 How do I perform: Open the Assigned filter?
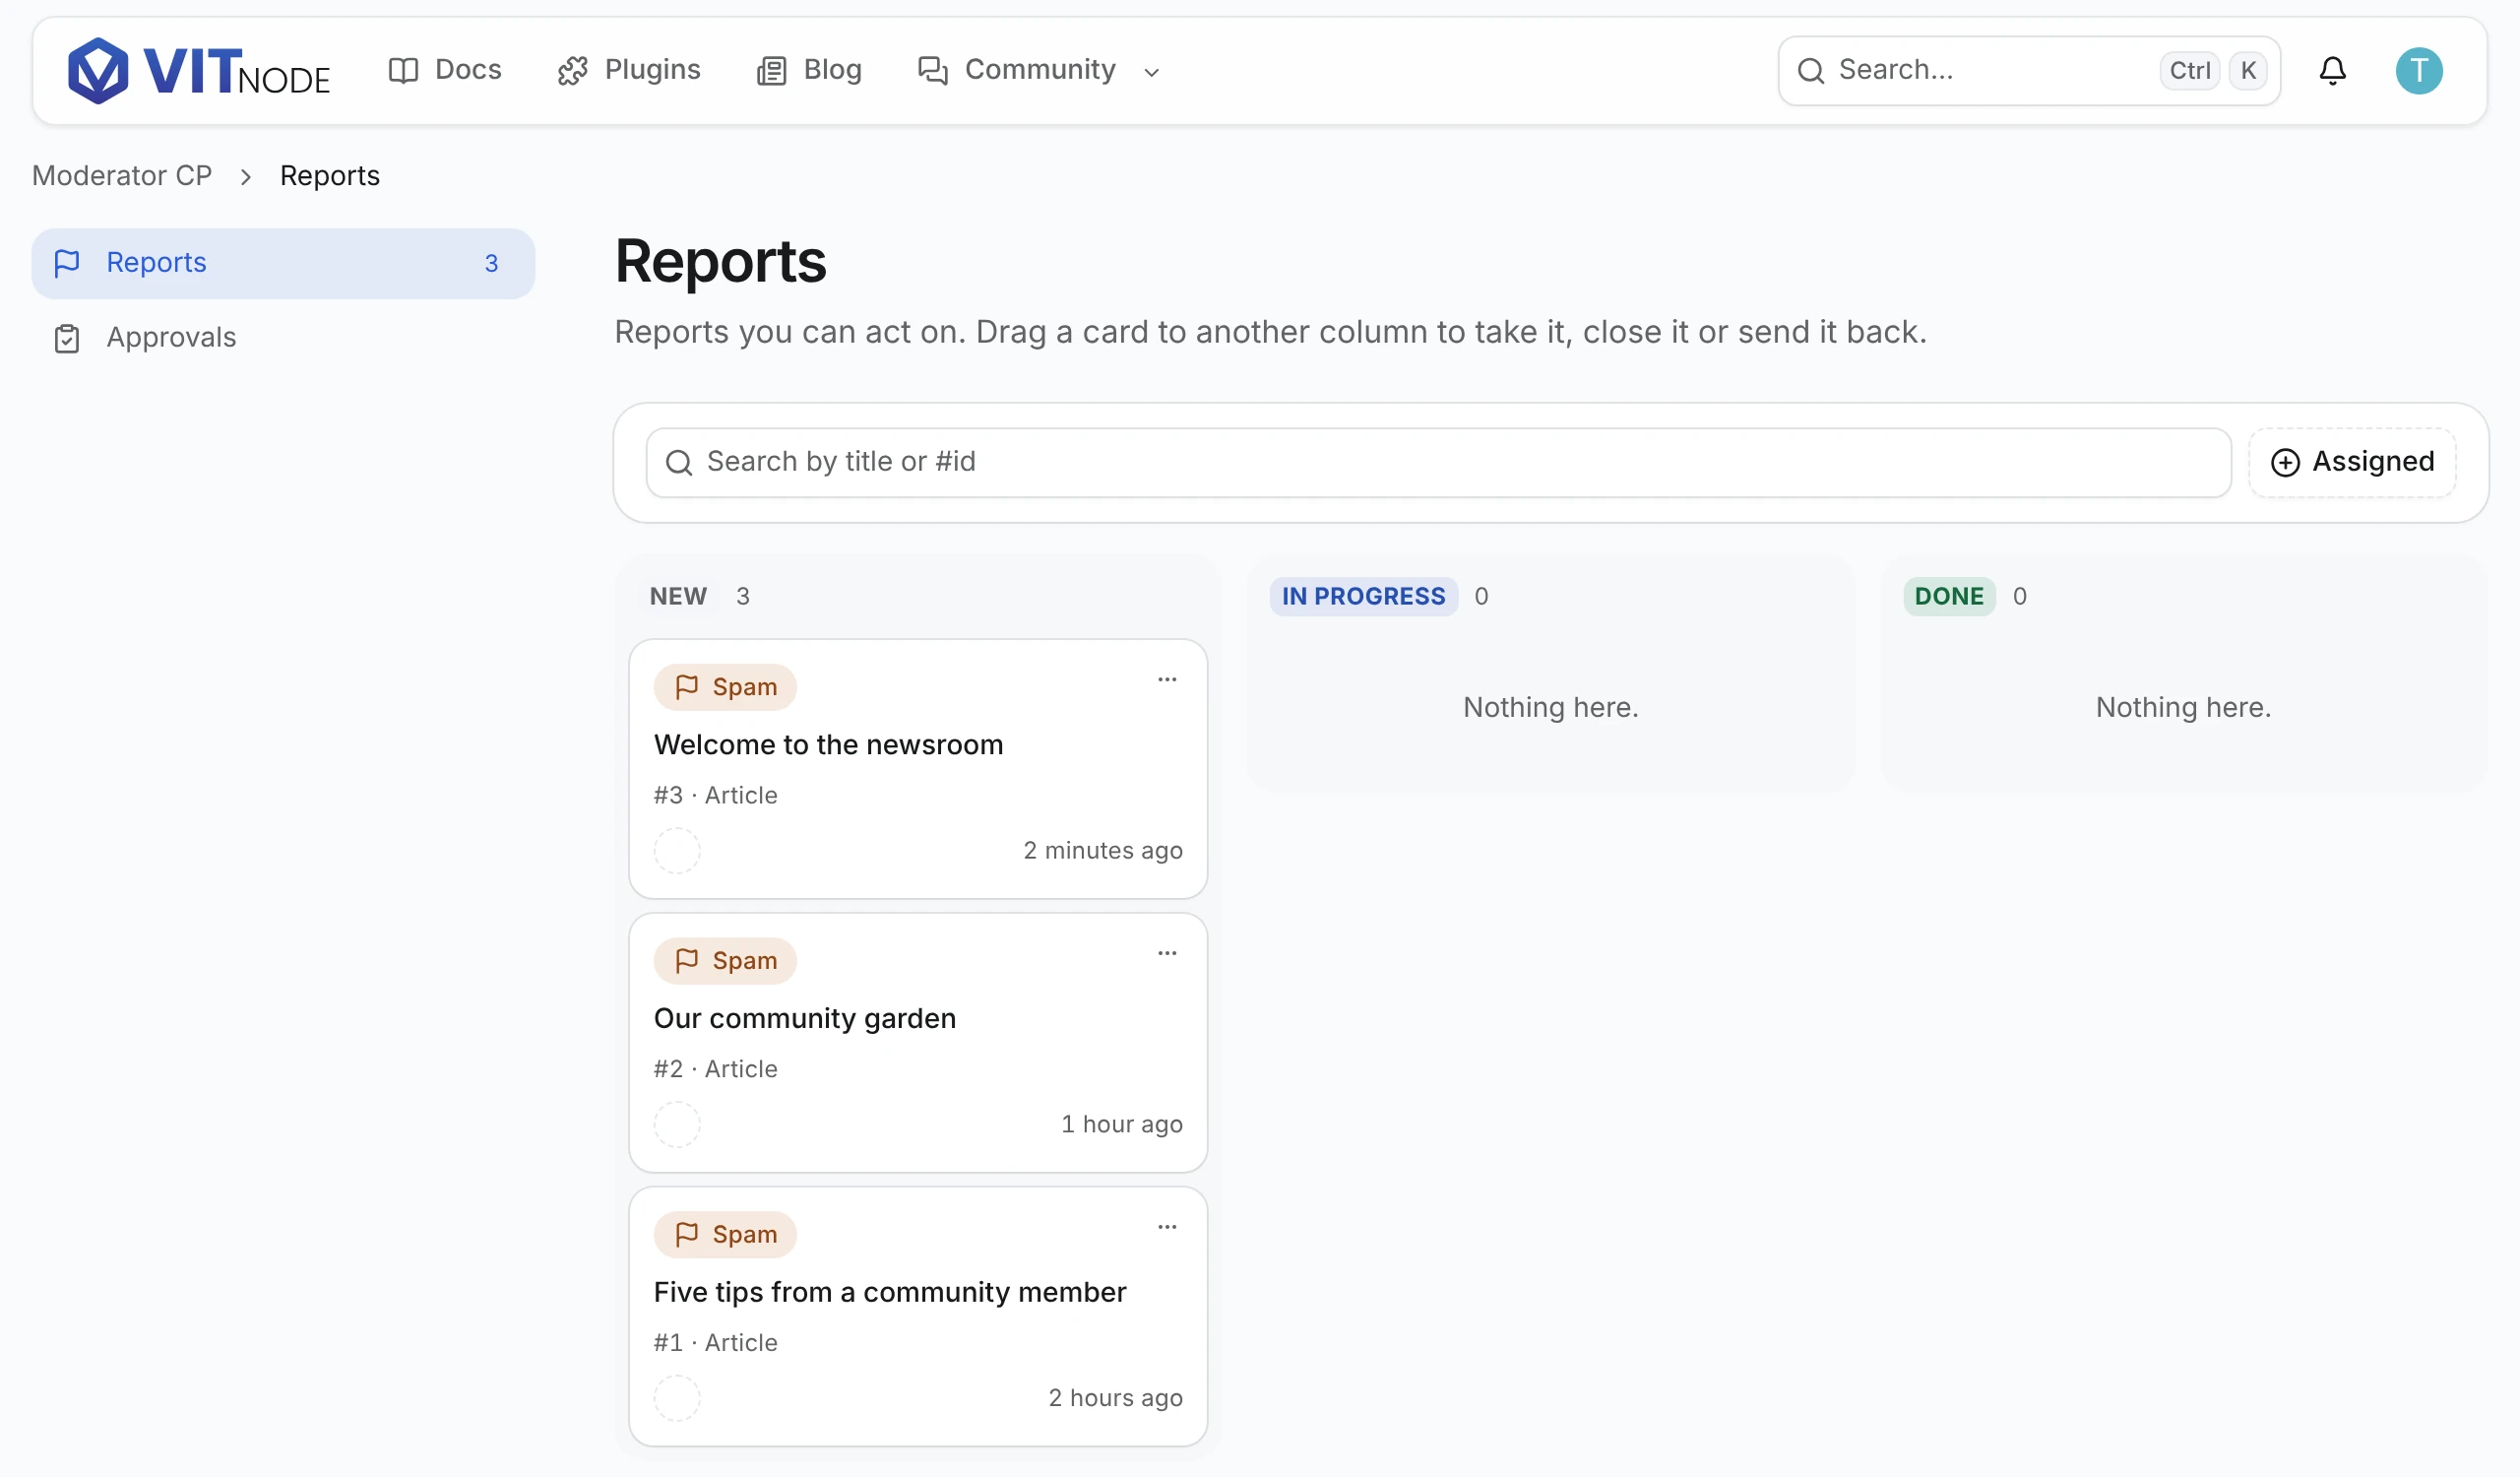(2351, 462)
